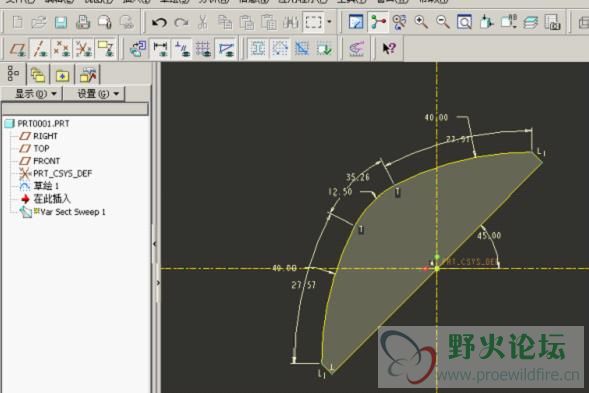Viewport: 589px width, 393px height.
Task: Click the datum plane display icon
Action: pyautogui.click(x=18, y=49)
